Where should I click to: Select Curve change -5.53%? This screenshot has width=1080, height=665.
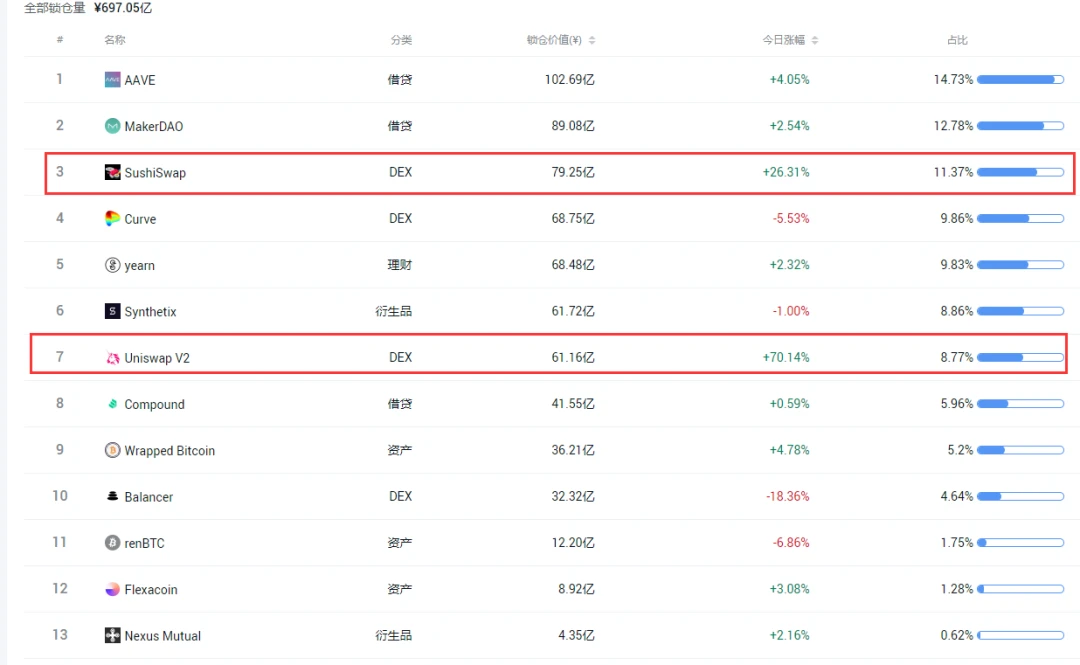click(x=791, y=218)
